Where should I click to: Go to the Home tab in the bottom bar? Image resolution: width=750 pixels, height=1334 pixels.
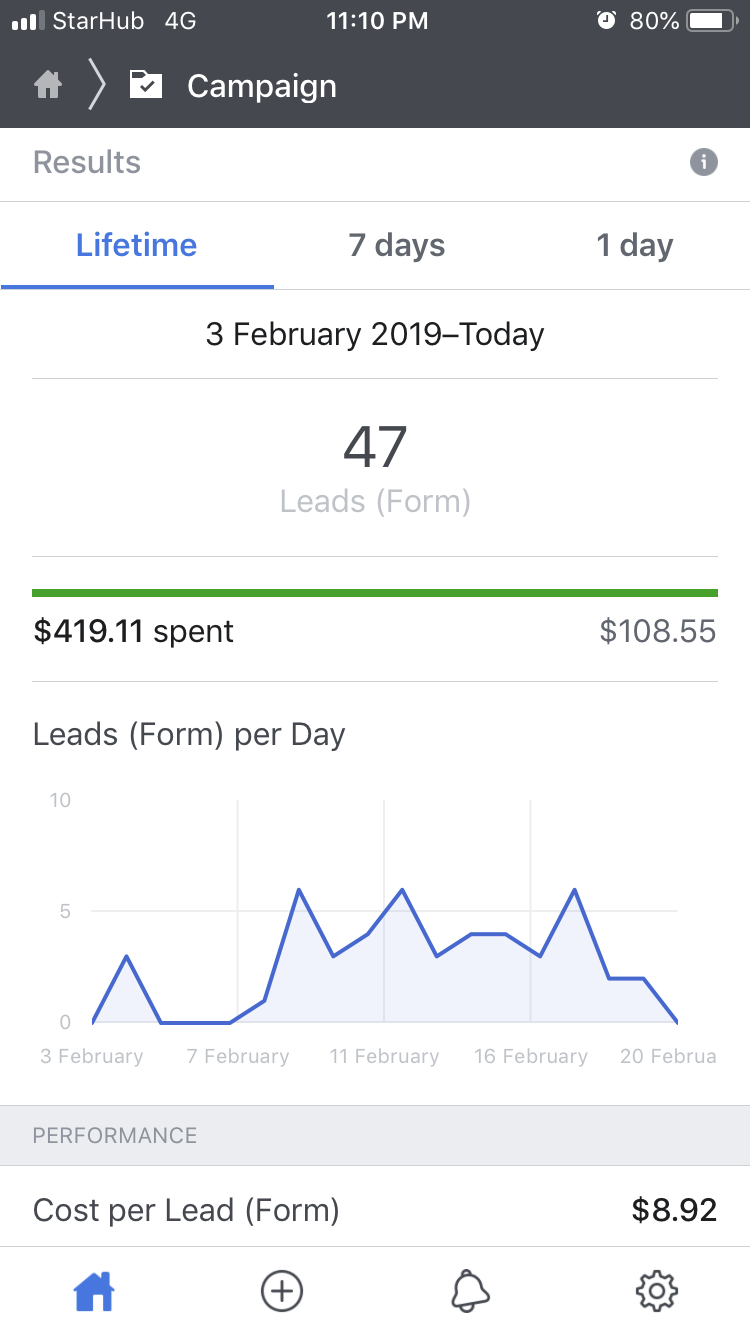pyautogui.click(x=94, y=1291)
